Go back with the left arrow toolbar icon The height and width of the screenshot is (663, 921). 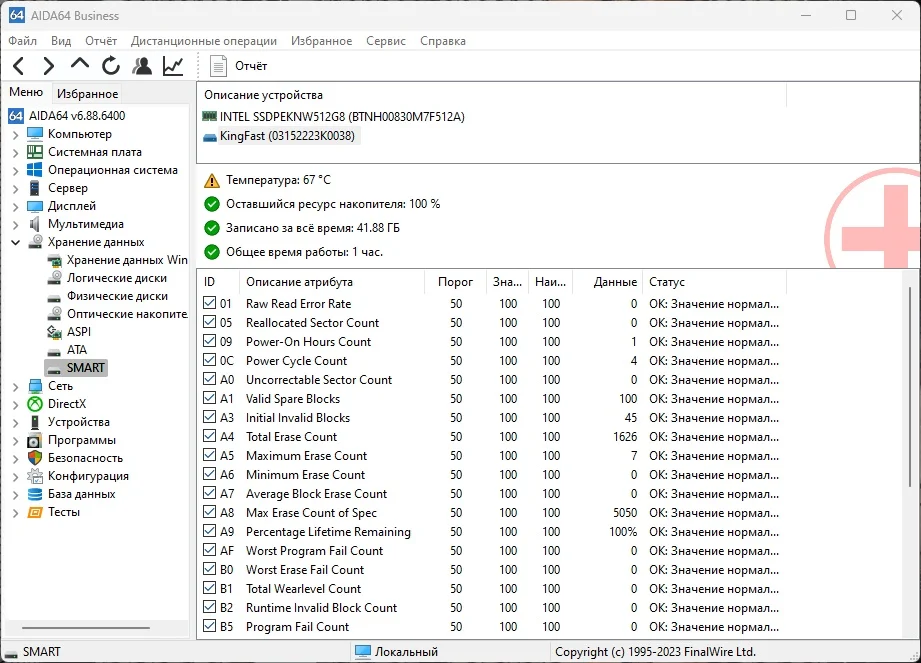pyautogui.click(x=18, y=66)
